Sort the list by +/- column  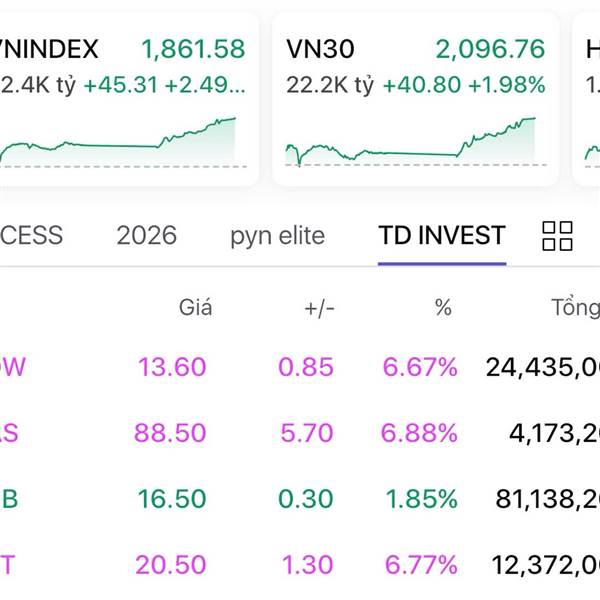(x=319, y=308)
